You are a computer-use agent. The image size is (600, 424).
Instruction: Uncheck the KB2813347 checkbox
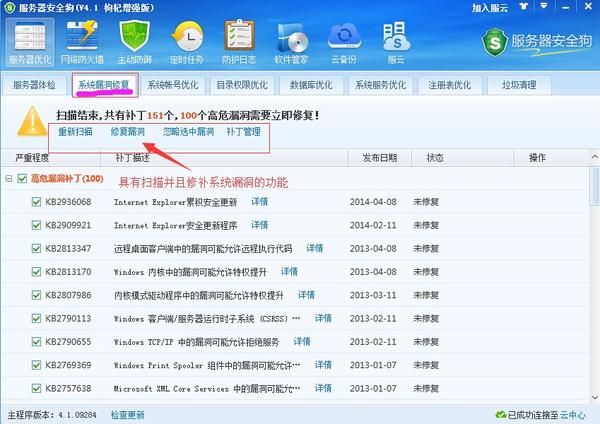pyautogui.click(x=36, y=248)
